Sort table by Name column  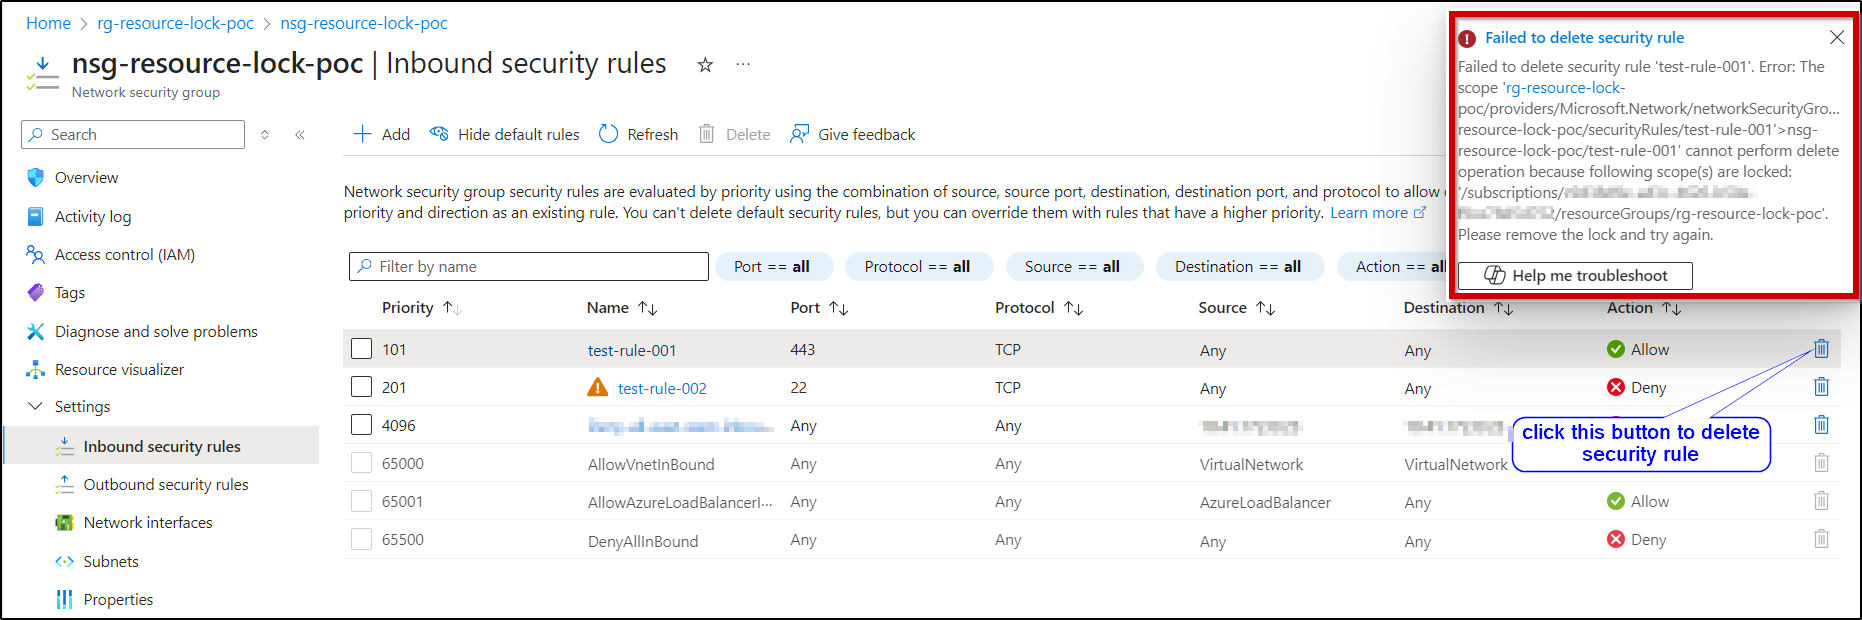621,308
